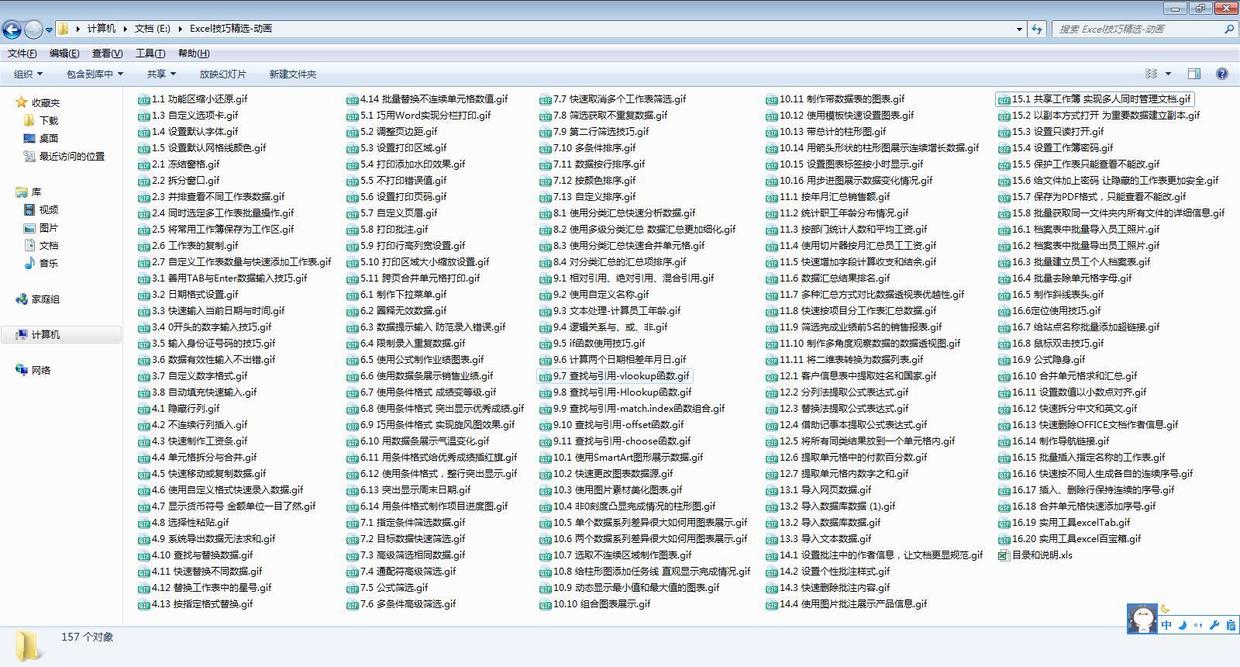Image resolution: width=1240 pixels, height=667 pixels.
Task: Open the 包含到库中 dropdown
Action: 95,74
